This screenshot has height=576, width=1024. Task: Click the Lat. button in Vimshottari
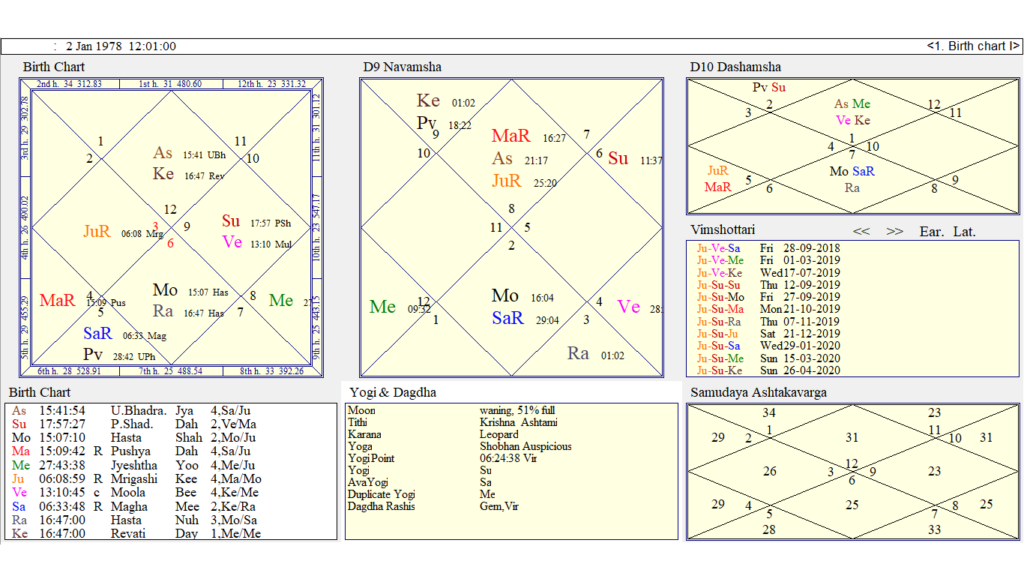pyautogui.click(x=964, y=231)
